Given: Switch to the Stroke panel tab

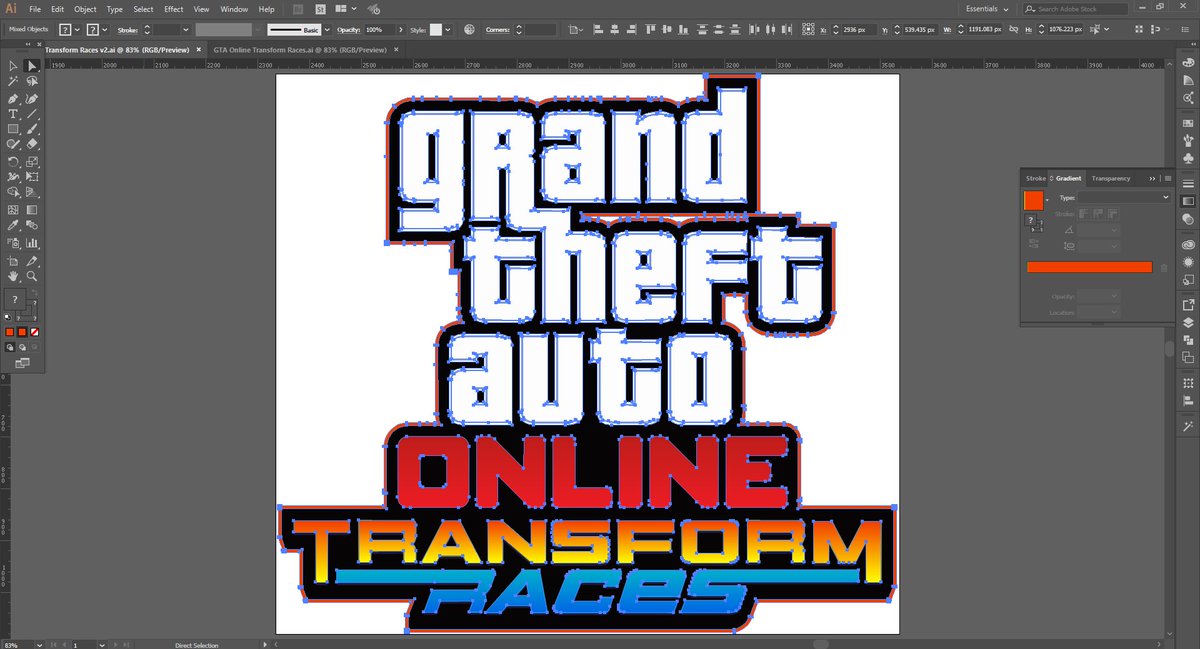Looking at the screenshot, I should pos(1035,178).
